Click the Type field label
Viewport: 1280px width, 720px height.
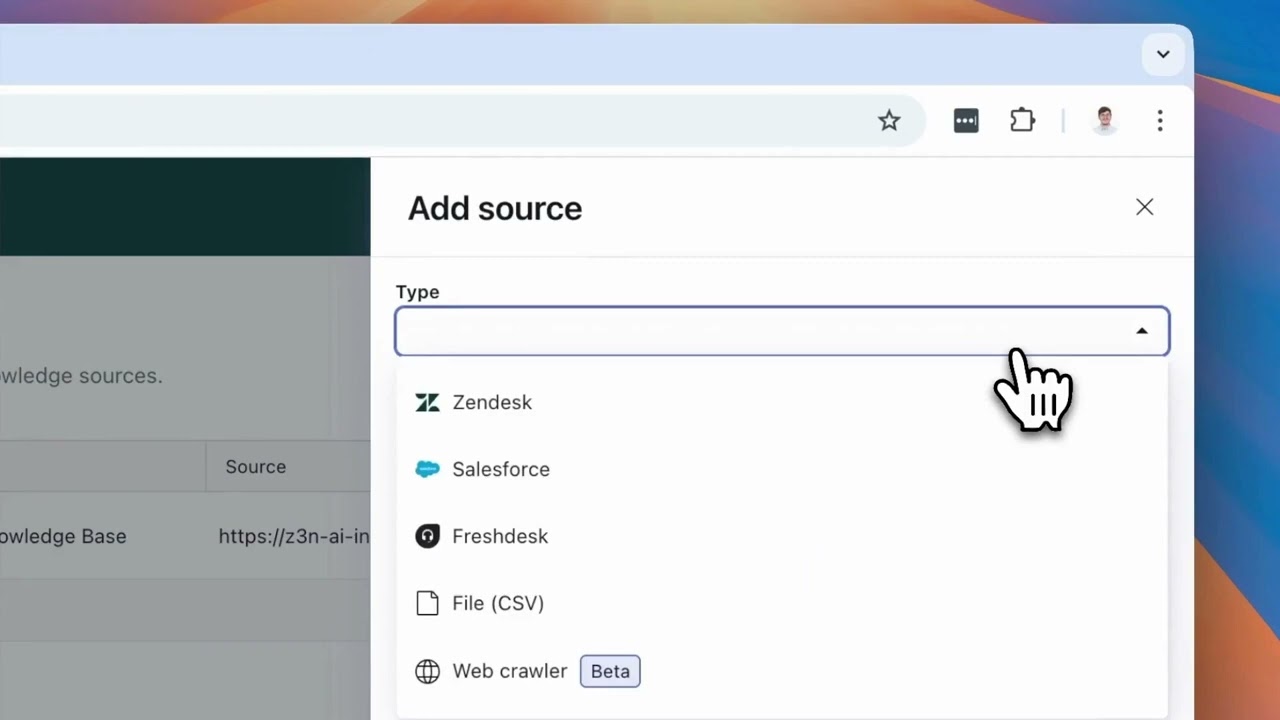pos(417,292)
